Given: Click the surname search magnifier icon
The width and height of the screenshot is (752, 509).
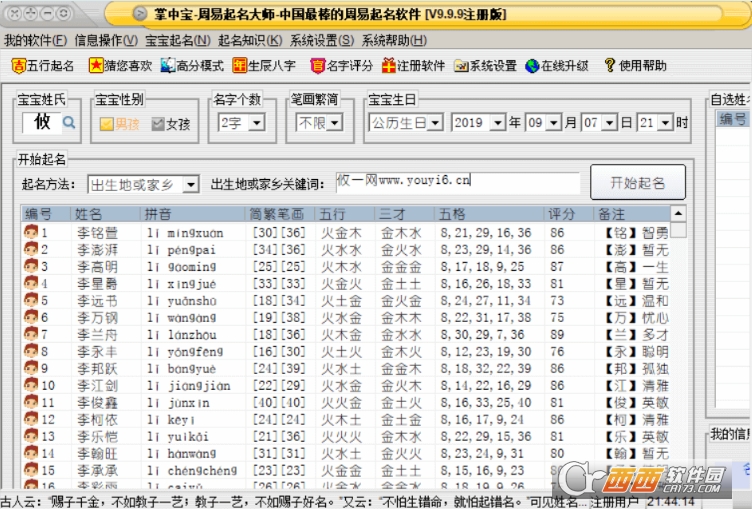Looking at the screenshot, I should point(69,122).
